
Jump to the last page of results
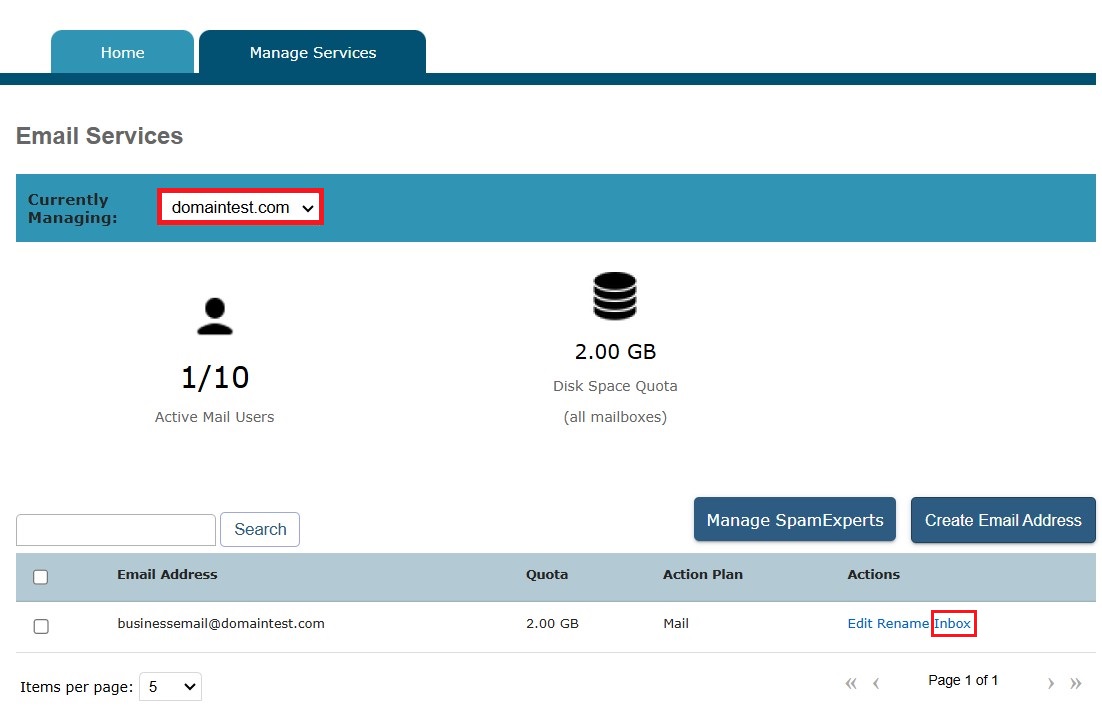(1076, 683)
